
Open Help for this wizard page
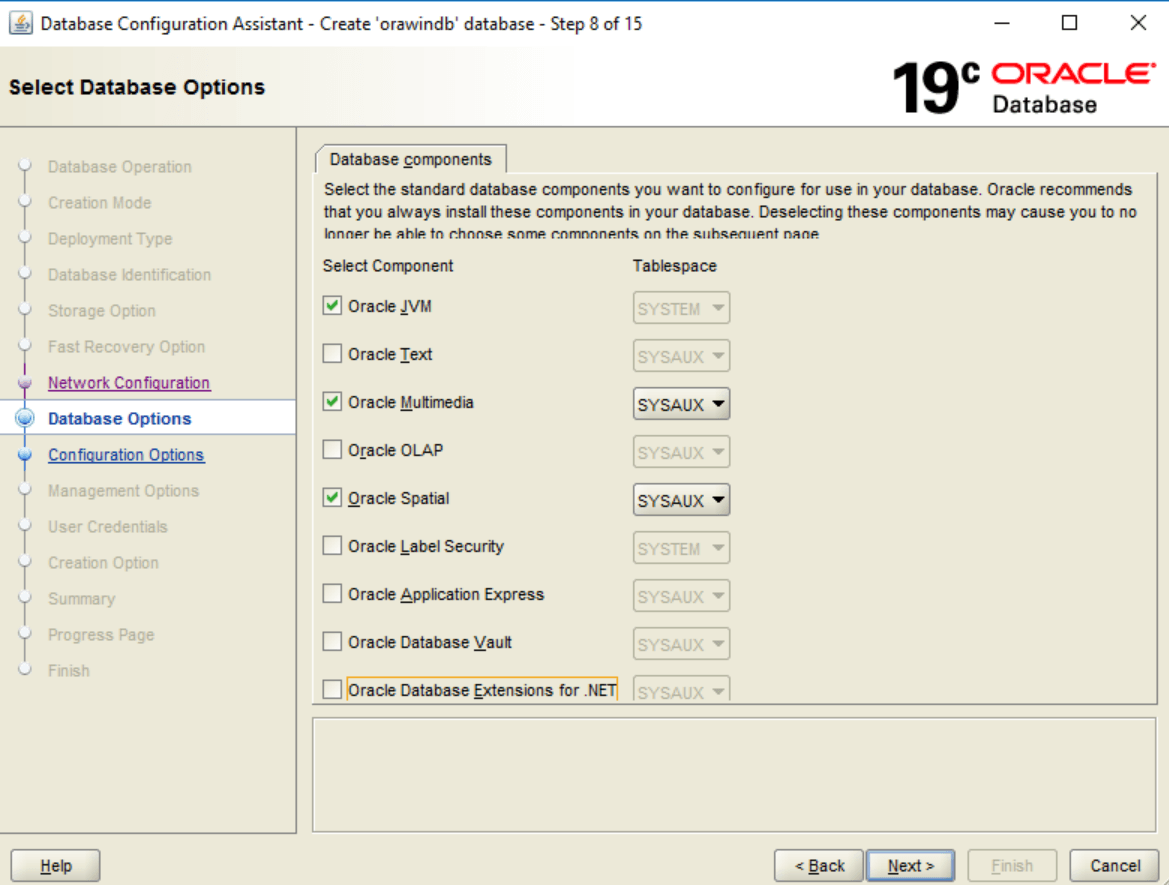pyautogui.click(x=54, y=865)
